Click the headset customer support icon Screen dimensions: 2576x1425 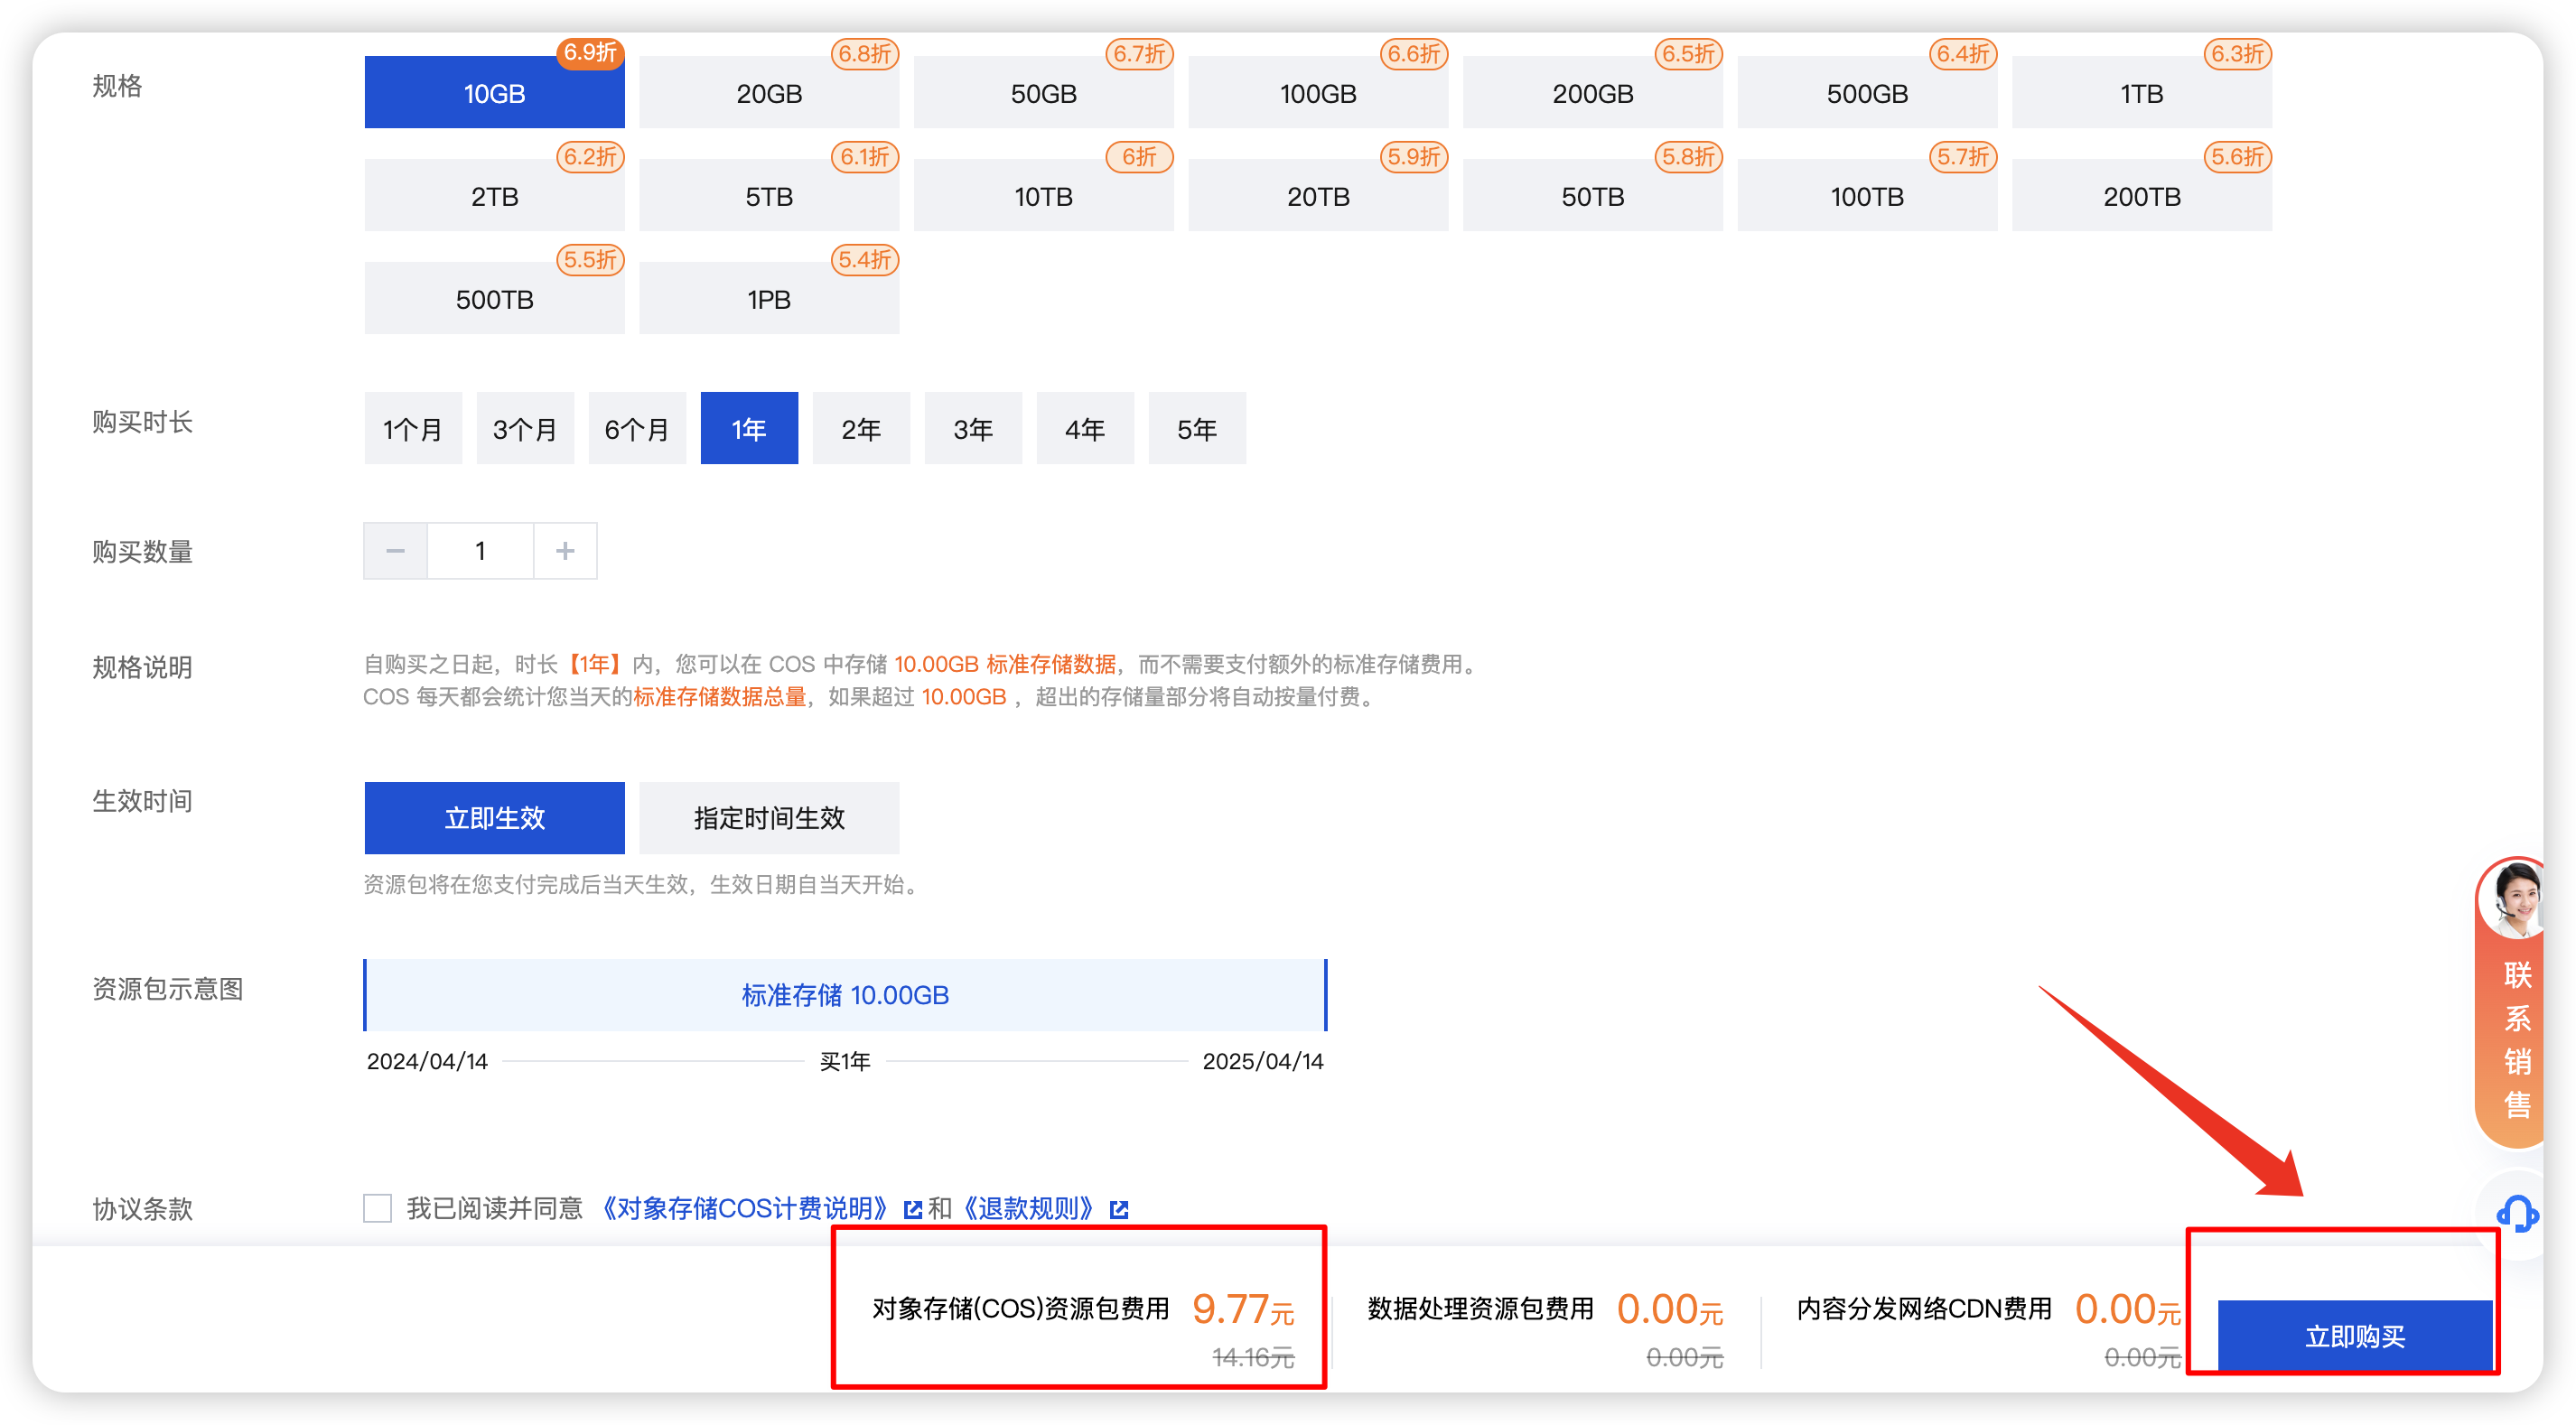pyautogui.click(x=2516, y=1214)
